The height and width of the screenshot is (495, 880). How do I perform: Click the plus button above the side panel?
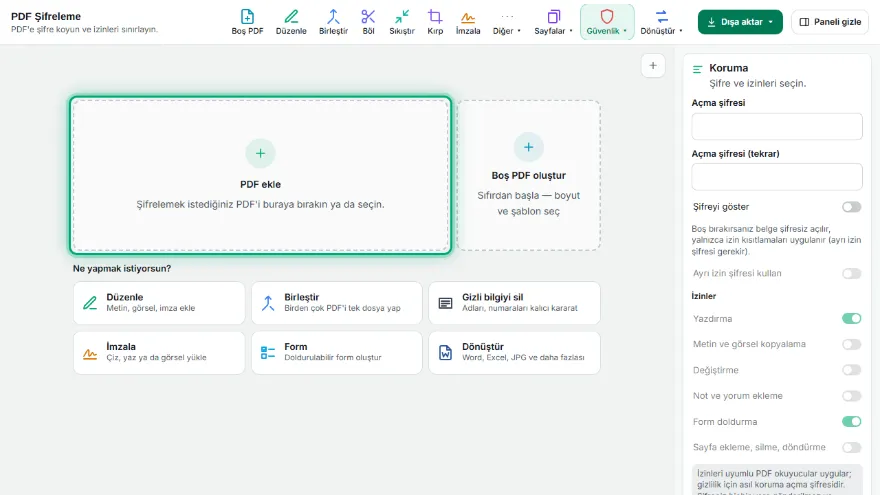pos(653,66)
